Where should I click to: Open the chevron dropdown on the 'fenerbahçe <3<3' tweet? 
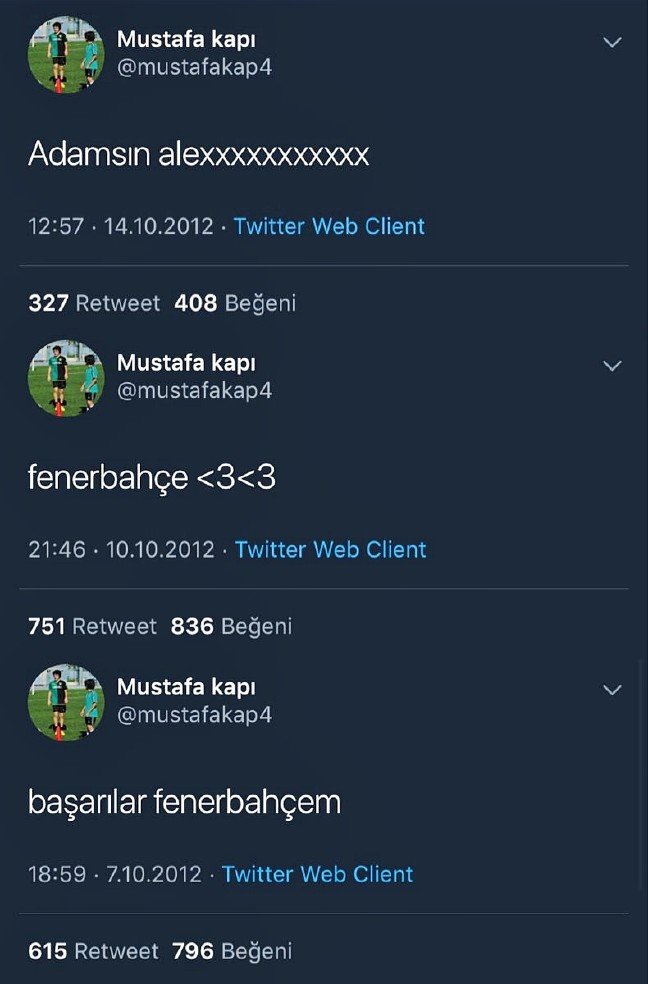(x=612, y=366)
